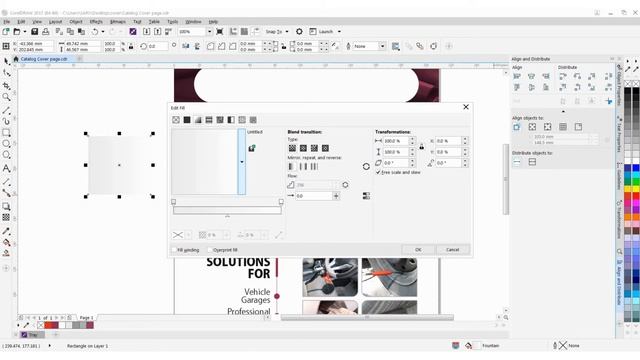
Task: Select Repeat and mirror fill option
Action: 303,167
